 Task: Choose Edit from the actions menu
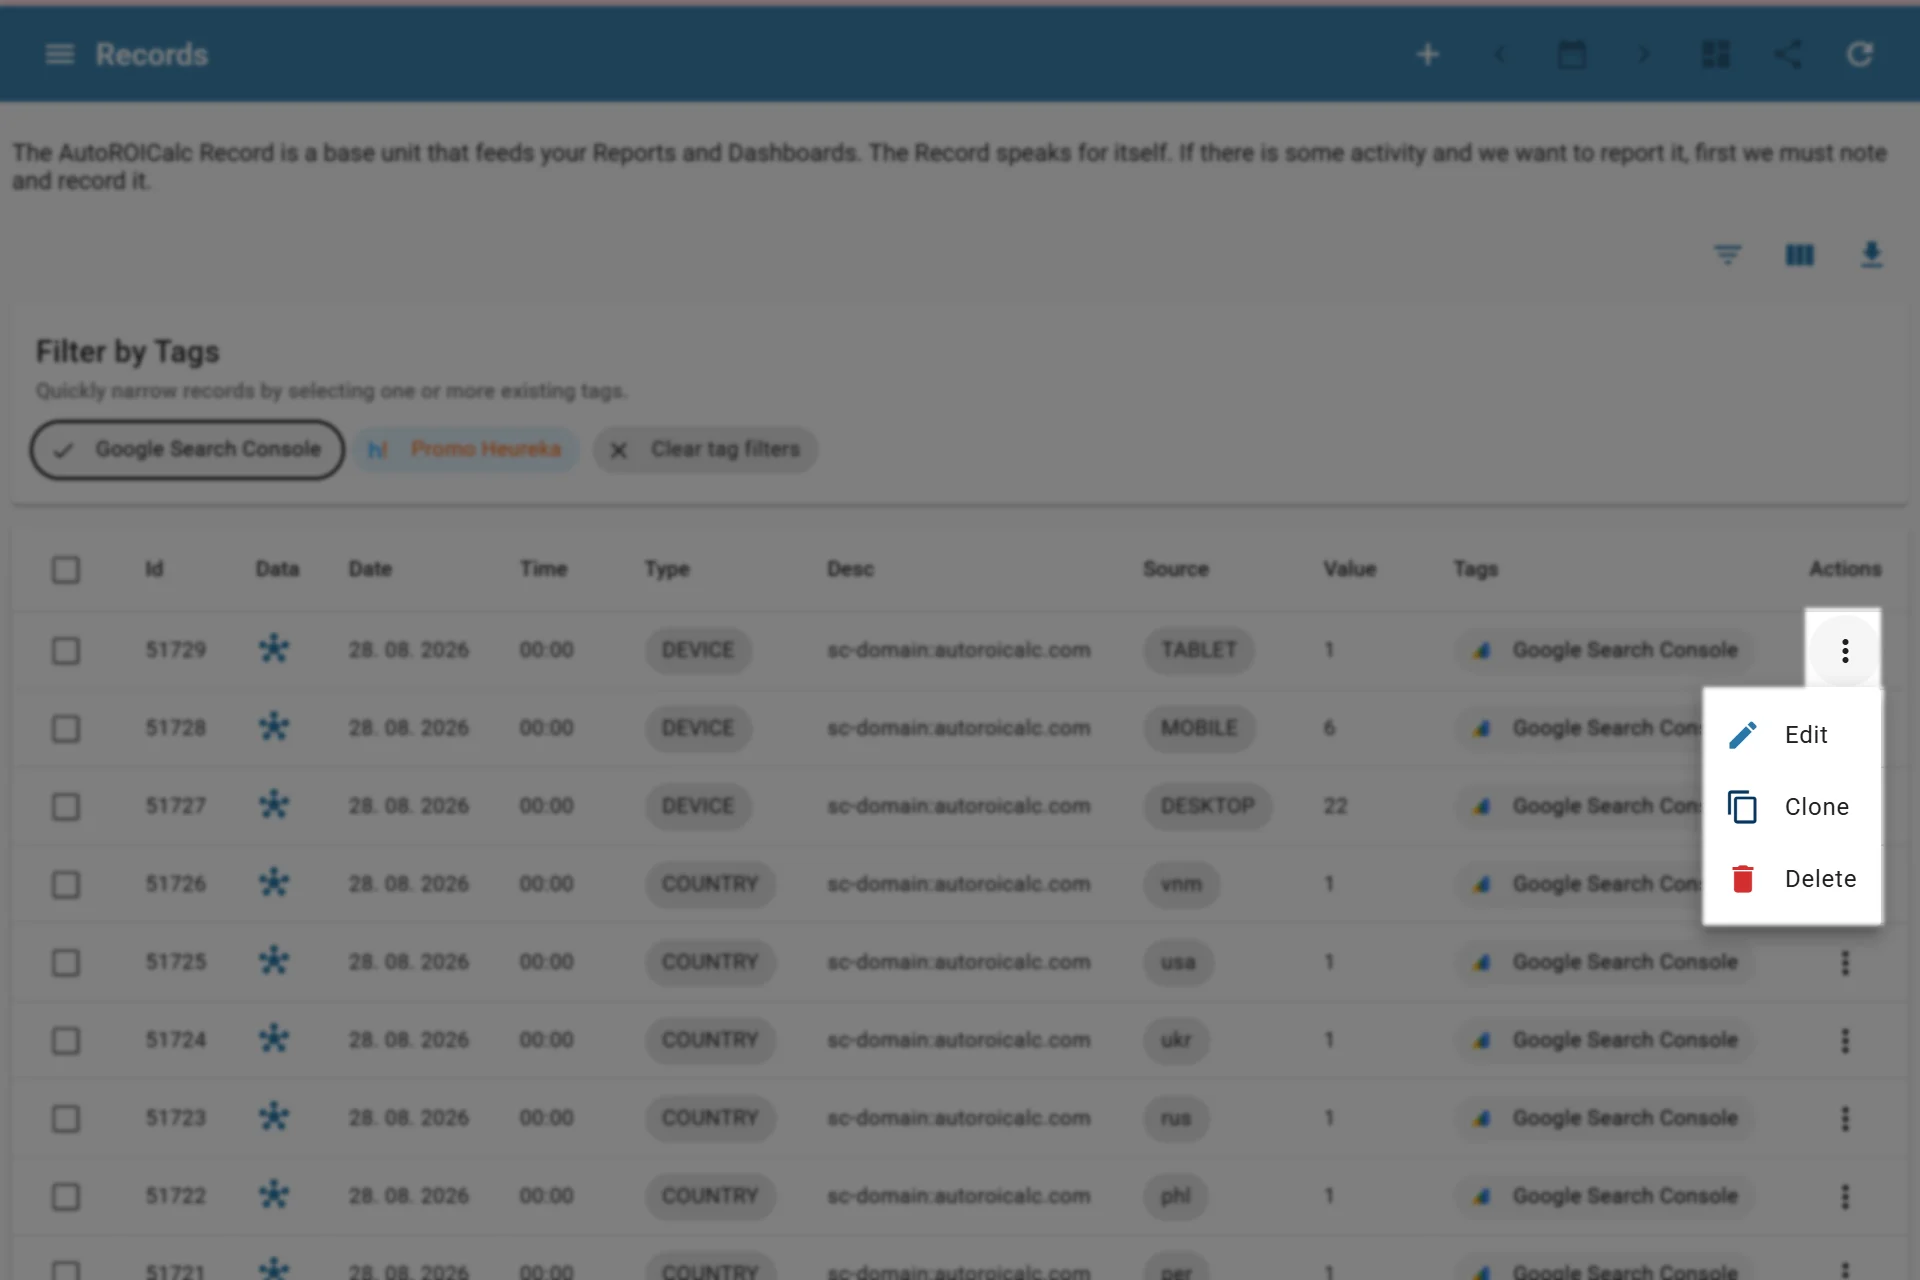click(1792, 735)
